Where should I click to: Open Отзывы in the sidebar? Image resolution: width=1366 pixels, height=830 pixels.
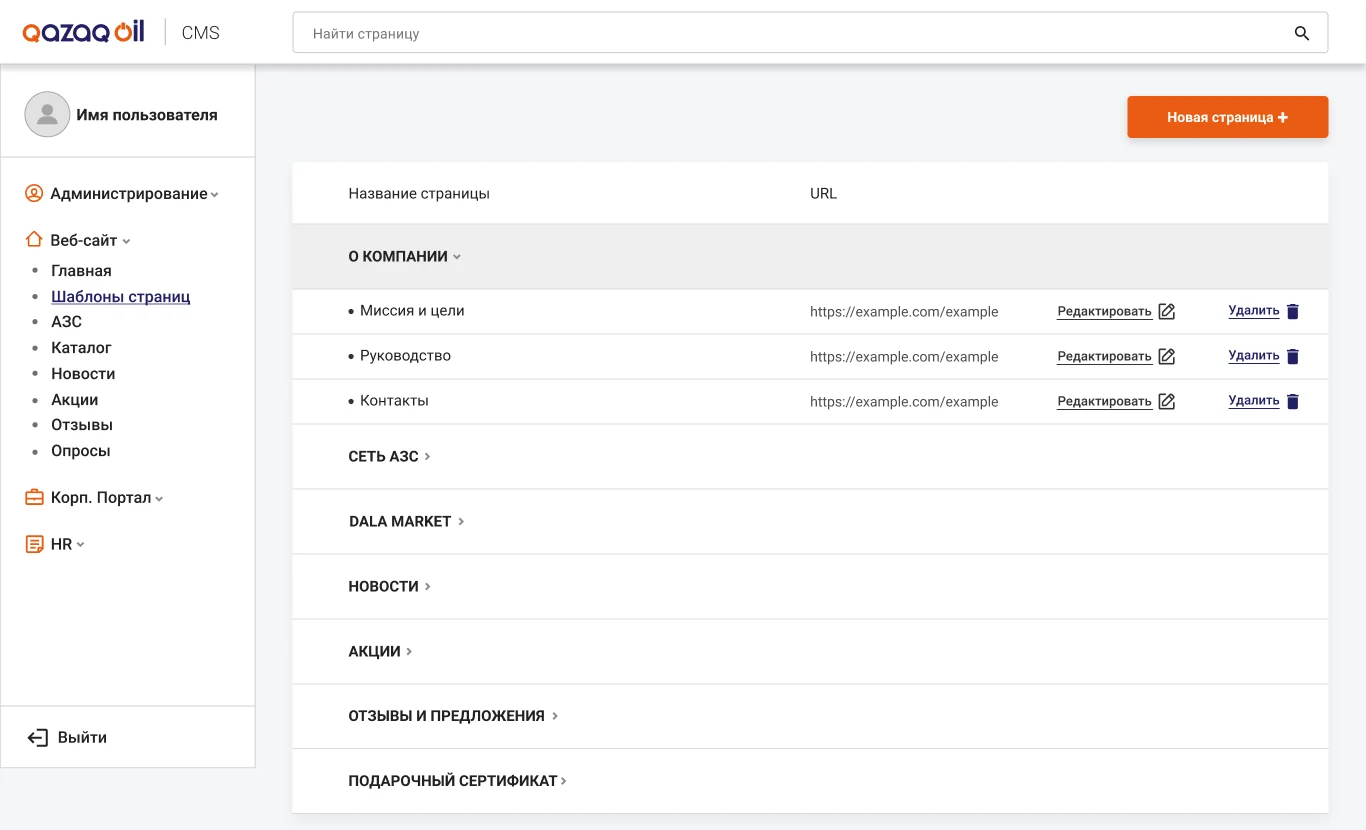82,425
